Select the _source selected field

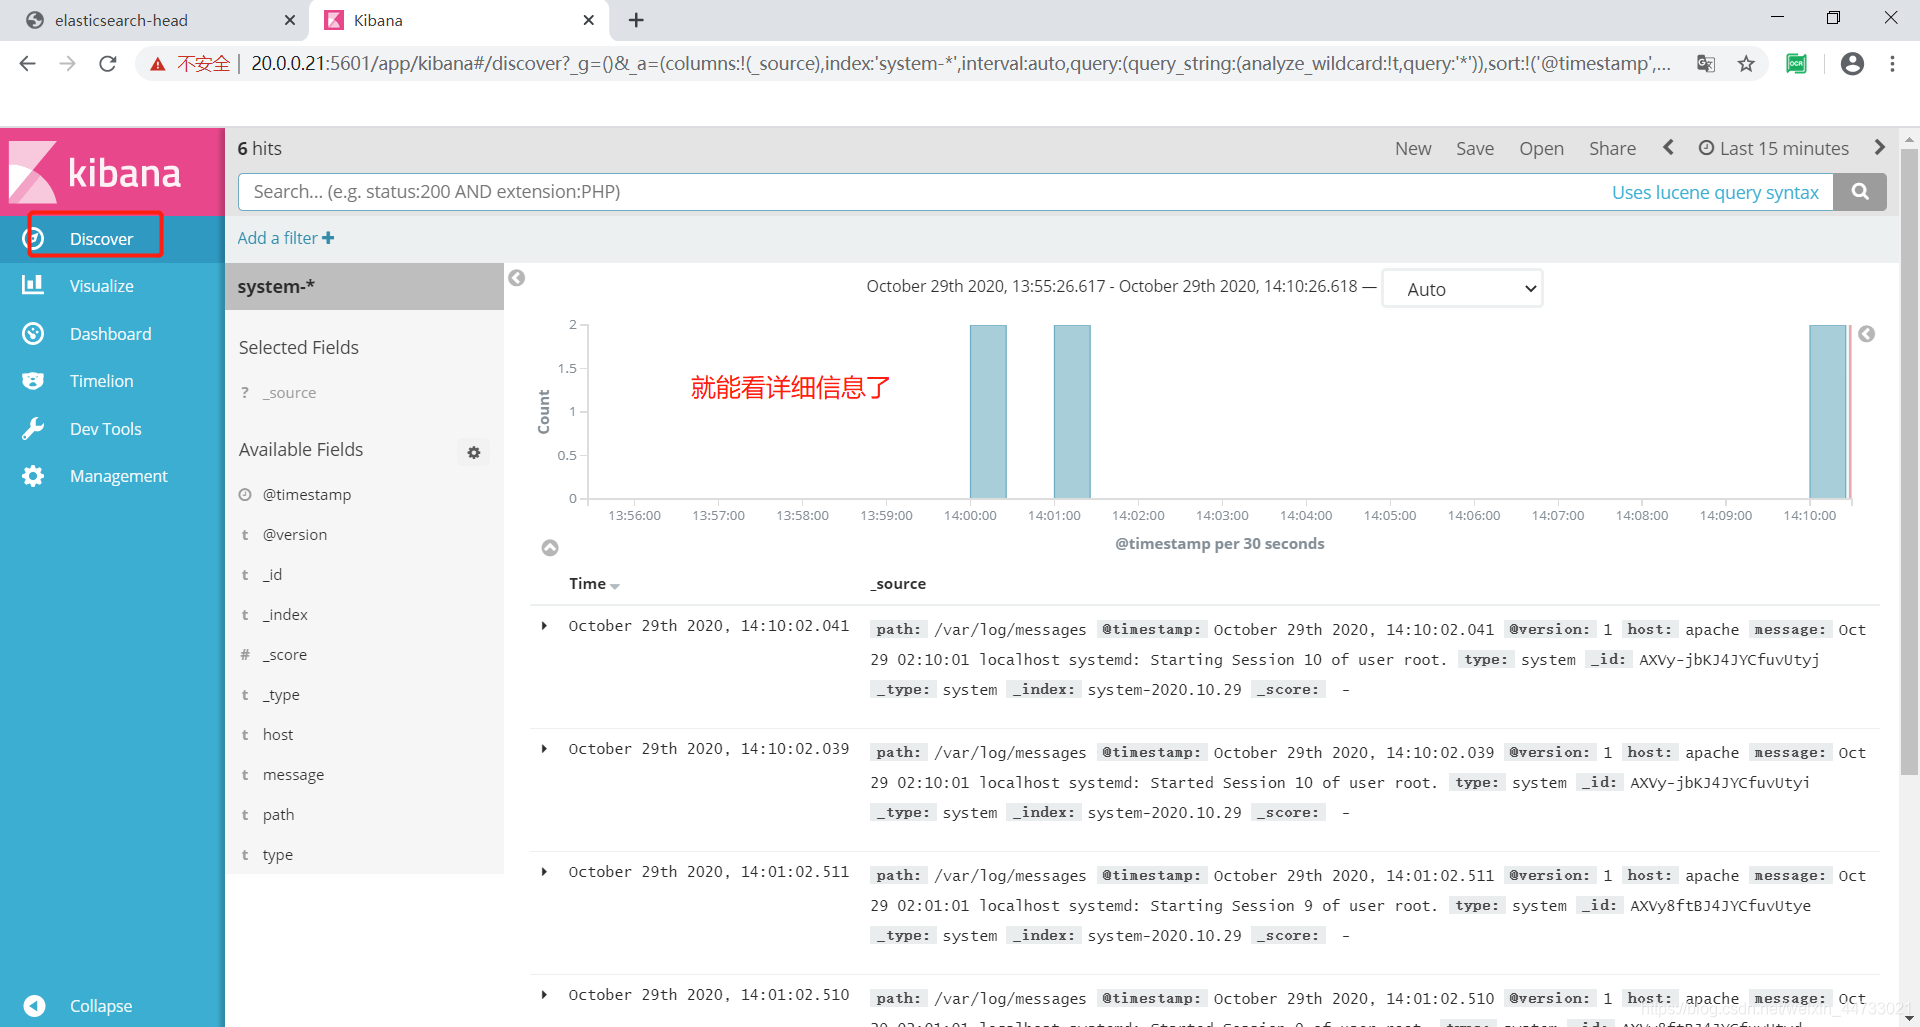click(289, 393)
